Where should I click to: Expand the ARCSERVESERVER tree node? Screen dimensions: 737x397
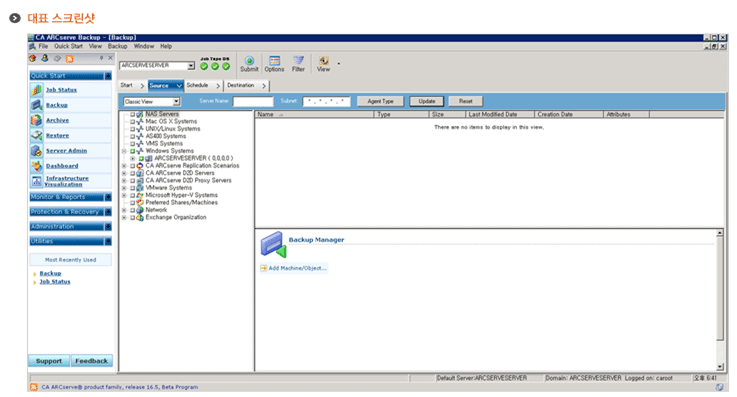133,158
